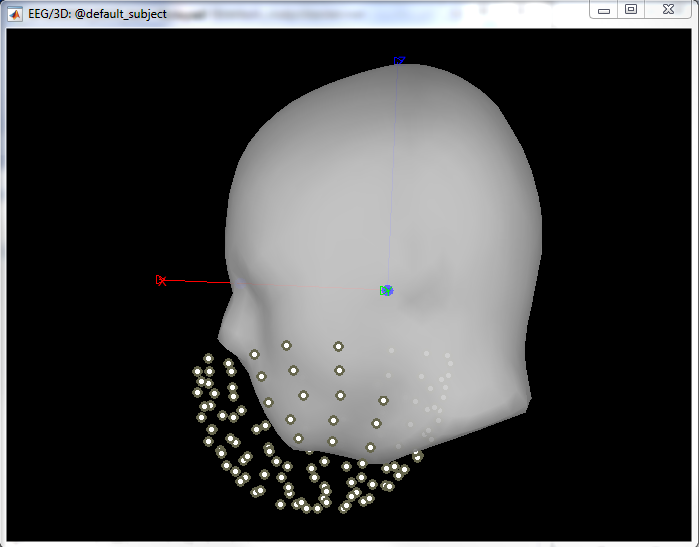
Task: Click the green Y axis label
Action: point(386,291)
